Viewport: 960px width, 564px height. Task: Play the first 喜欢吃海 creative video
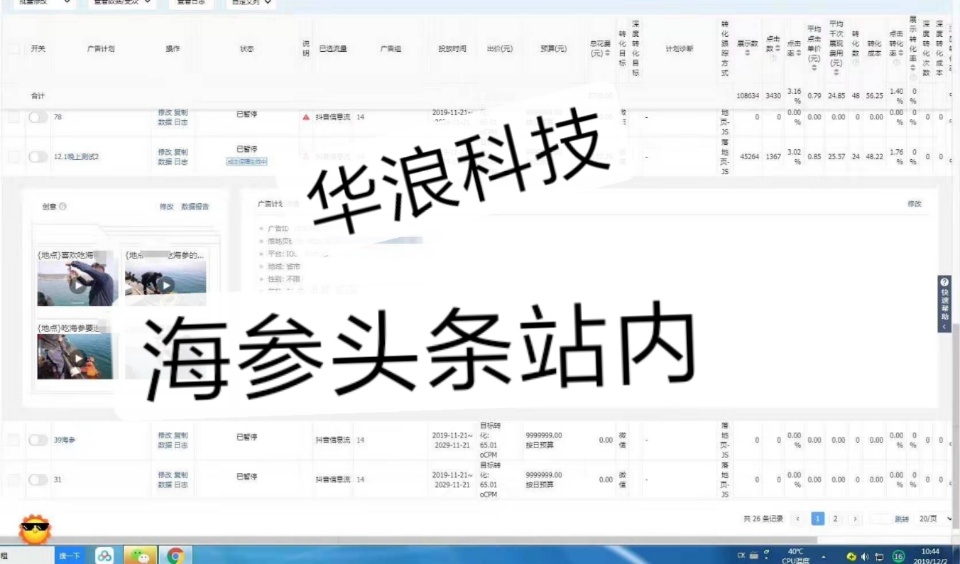click(x=78, y=285)
